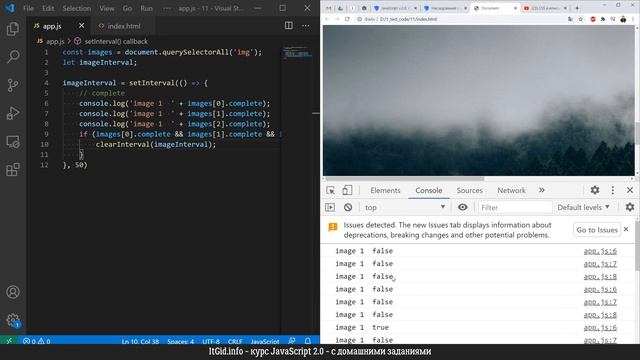Bookmark this page star icon

click(x=580, y=19)
